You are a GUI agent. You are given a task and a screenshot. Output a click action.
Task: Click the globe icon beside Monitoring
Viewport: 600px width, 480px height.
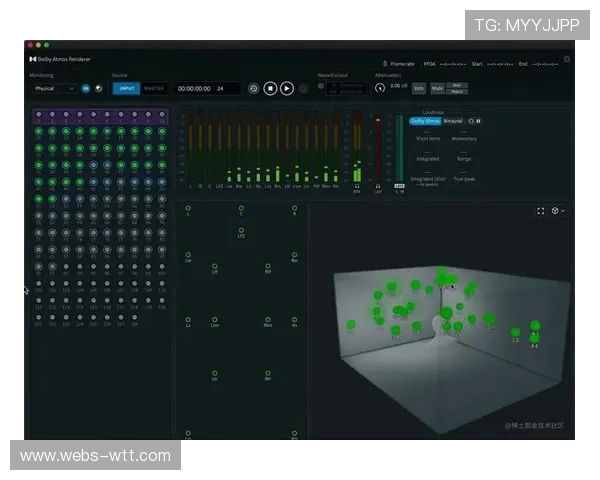[98, 88]
